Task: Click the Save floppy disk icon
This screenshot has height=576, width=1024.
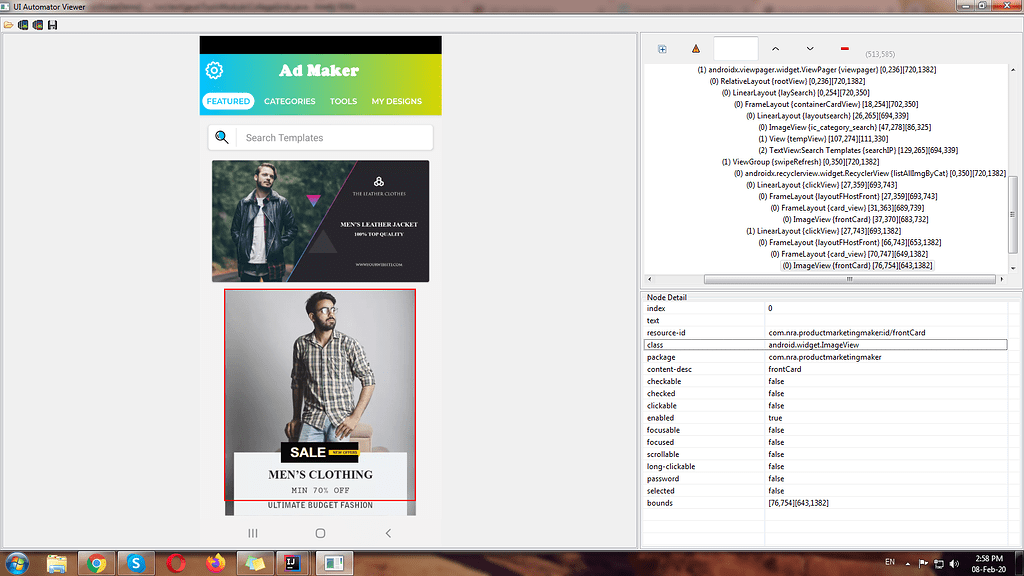Action: 52,24
